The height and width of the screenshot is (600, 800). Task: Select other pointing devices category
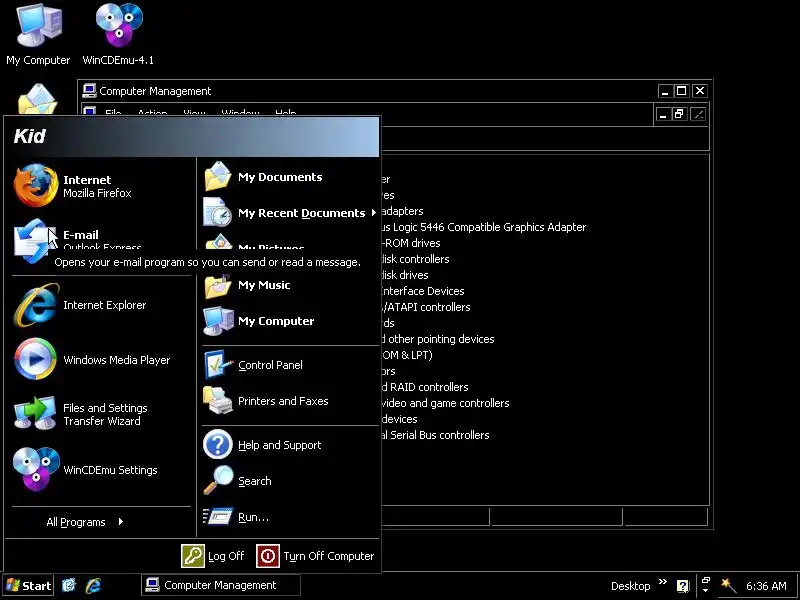point(438,339)
